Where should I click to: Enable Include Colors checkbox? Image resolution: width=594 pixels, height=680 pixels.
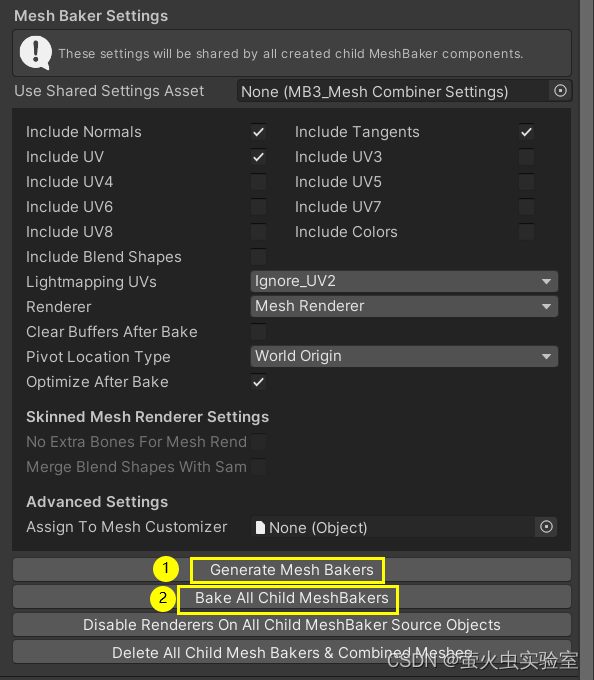click(526, 232)
